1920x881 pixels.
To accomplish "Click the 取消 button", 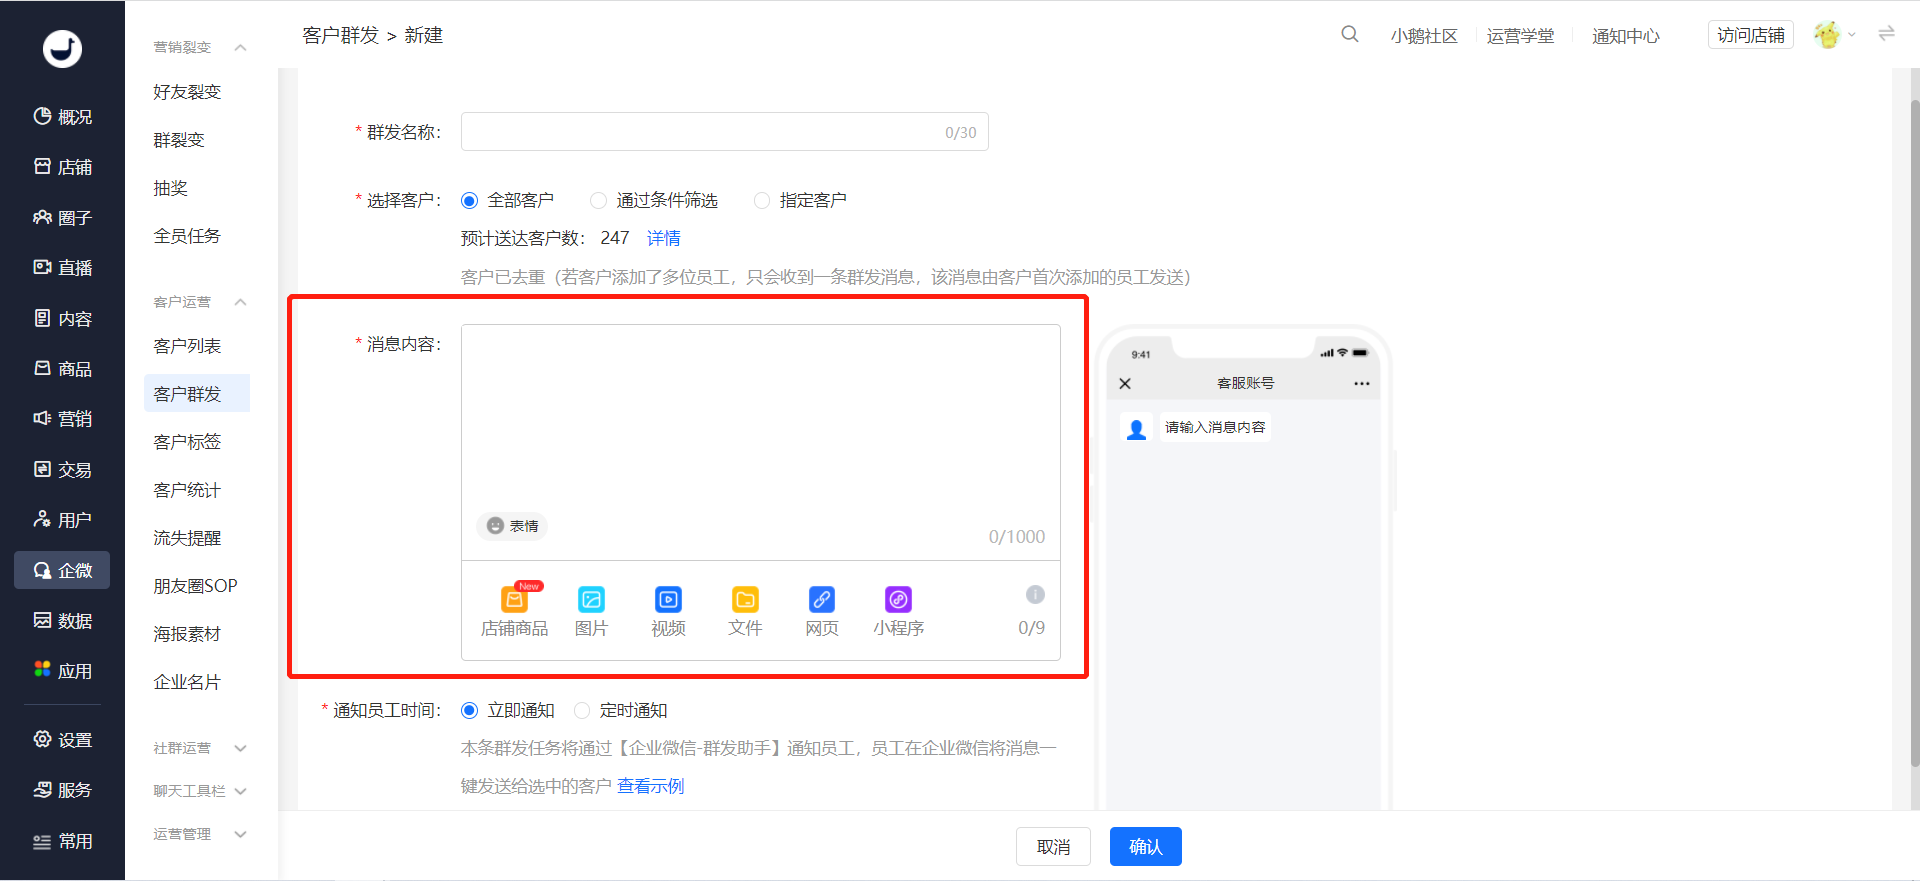I will coord(1053,847).
